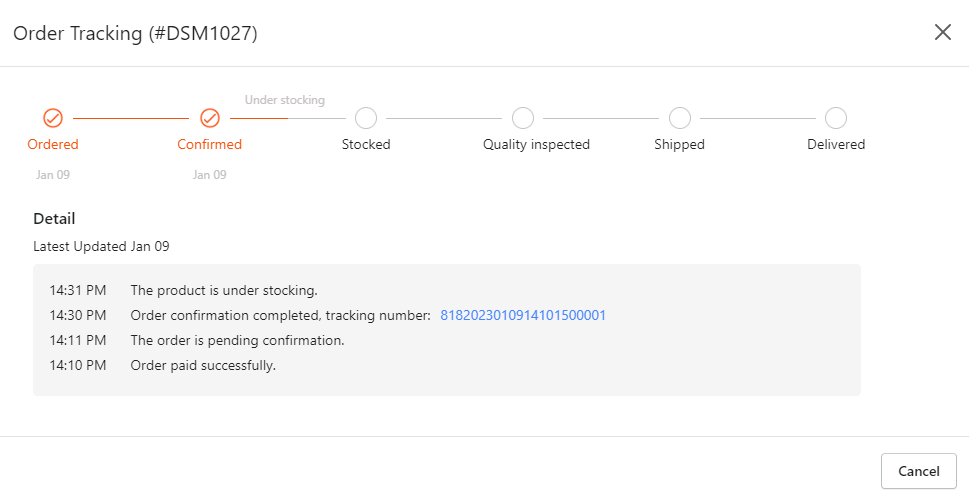Open tracking number 8182023010914101500001 link
Image resolution: width=979 pixels, height=502 pixels.
(x=523, y=315)
